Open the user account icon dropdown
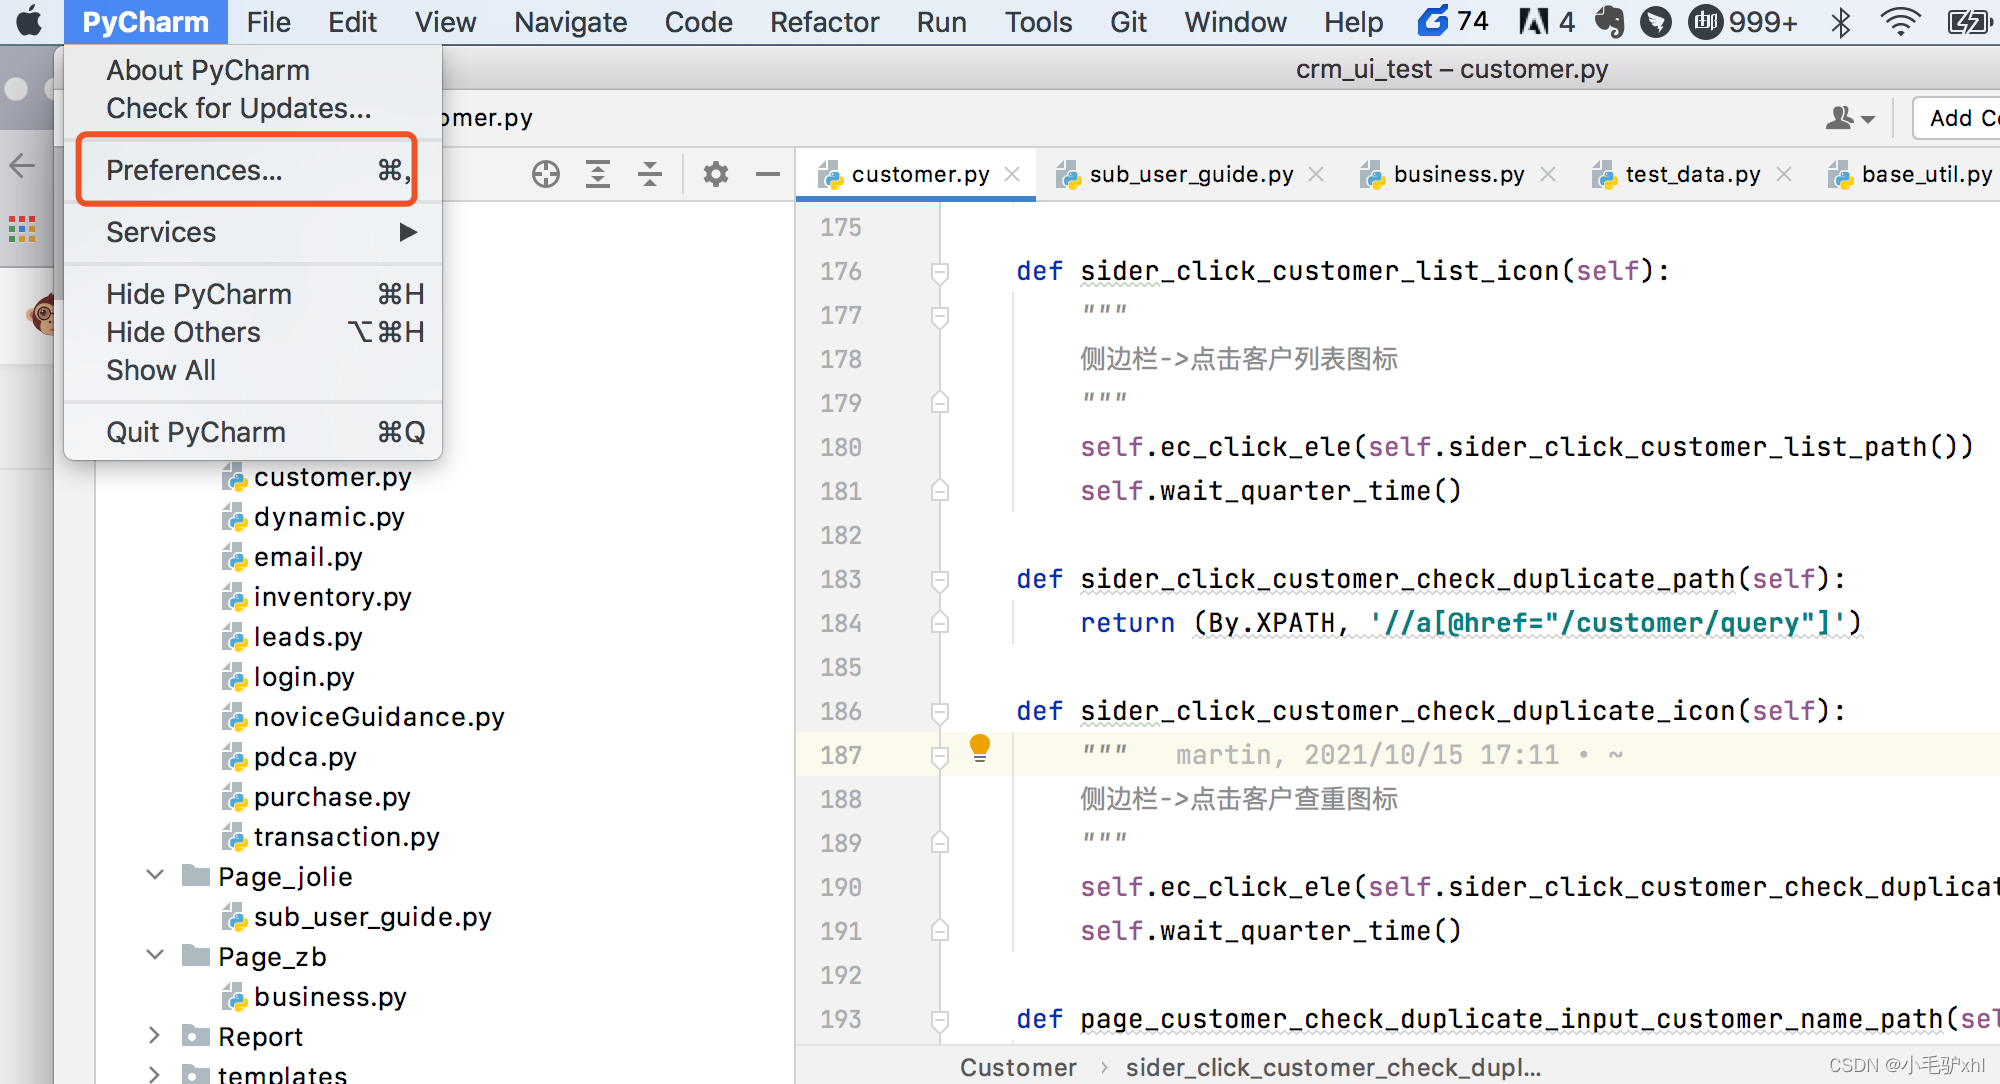2000x1084 pixels. coord(1848,118)
